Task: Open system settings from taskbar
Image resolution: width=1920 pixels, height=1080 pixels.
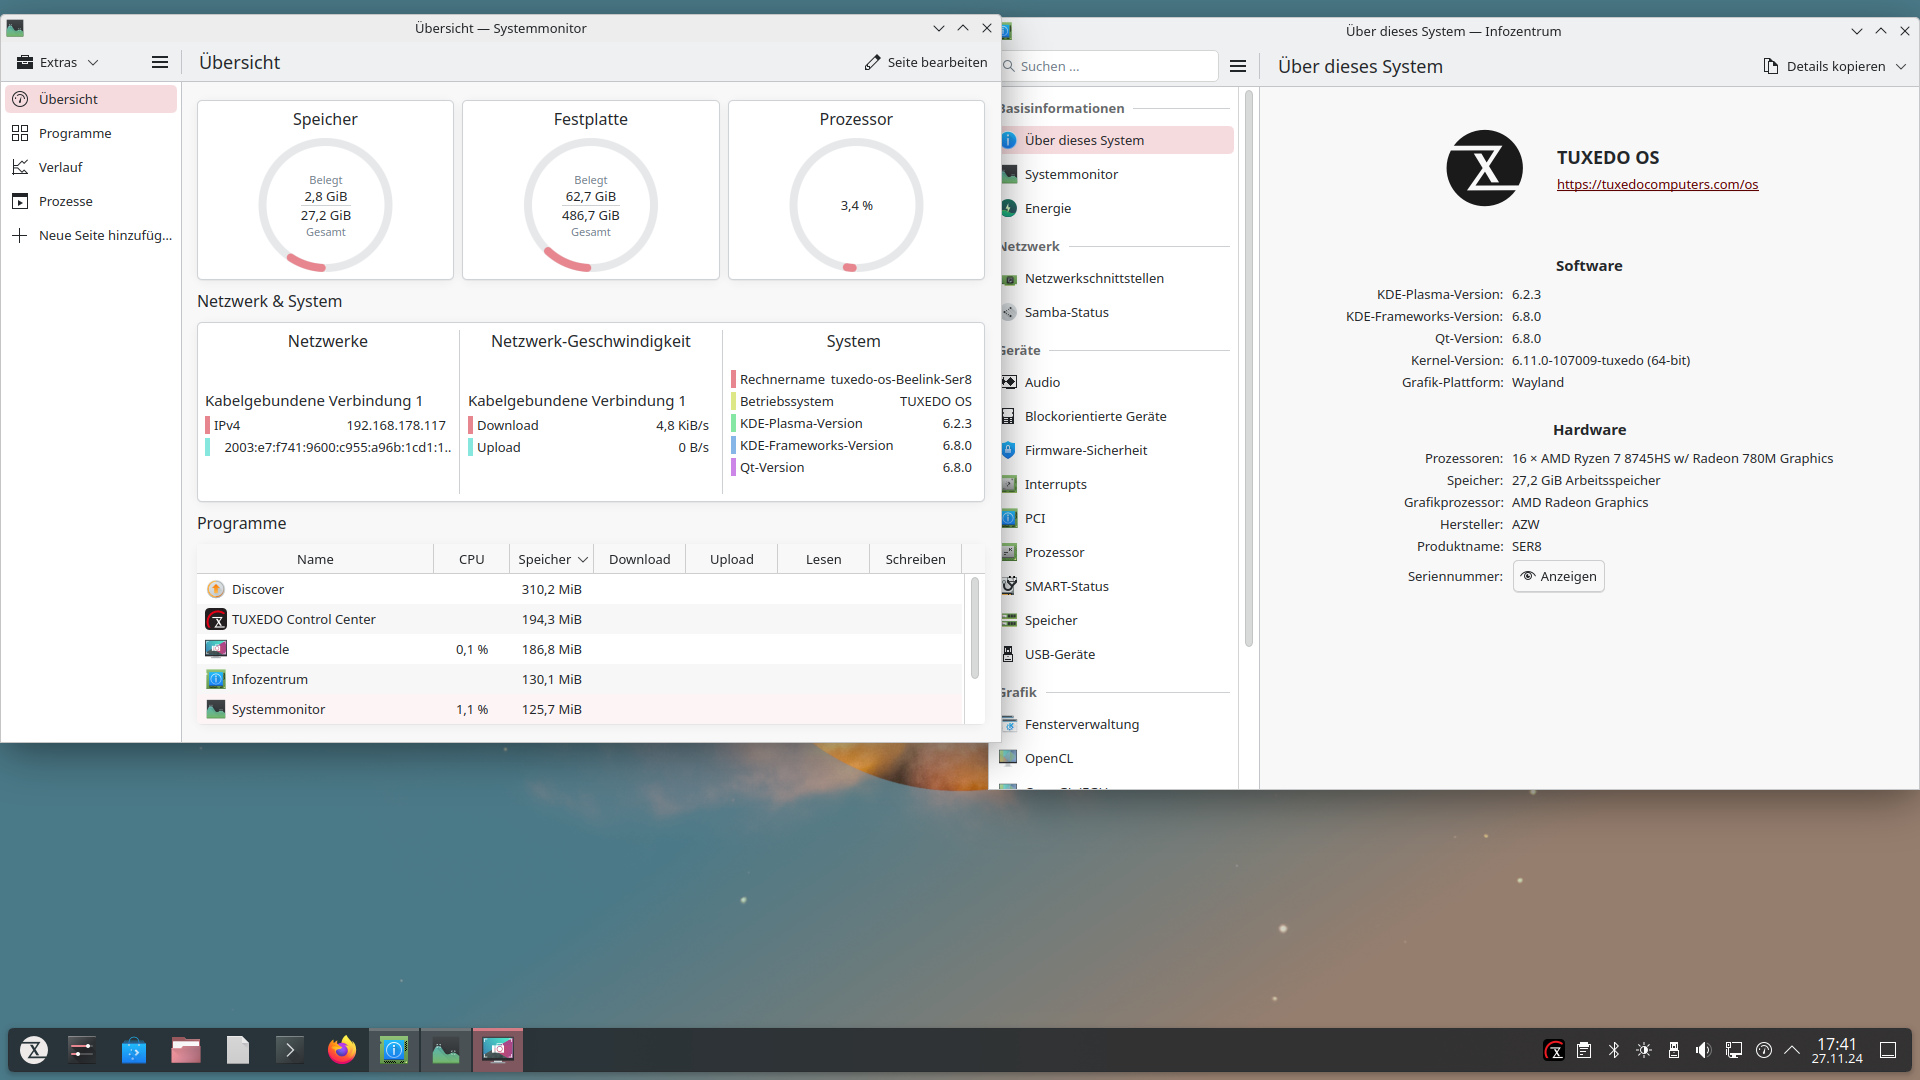Action: click(x=82, y=1049)
